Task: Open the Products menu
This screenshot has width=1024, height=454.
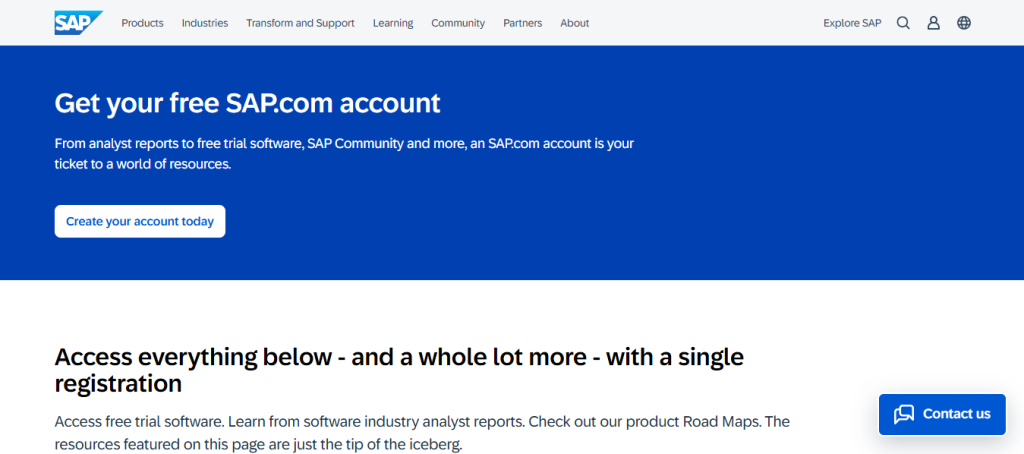Action: 142,23
